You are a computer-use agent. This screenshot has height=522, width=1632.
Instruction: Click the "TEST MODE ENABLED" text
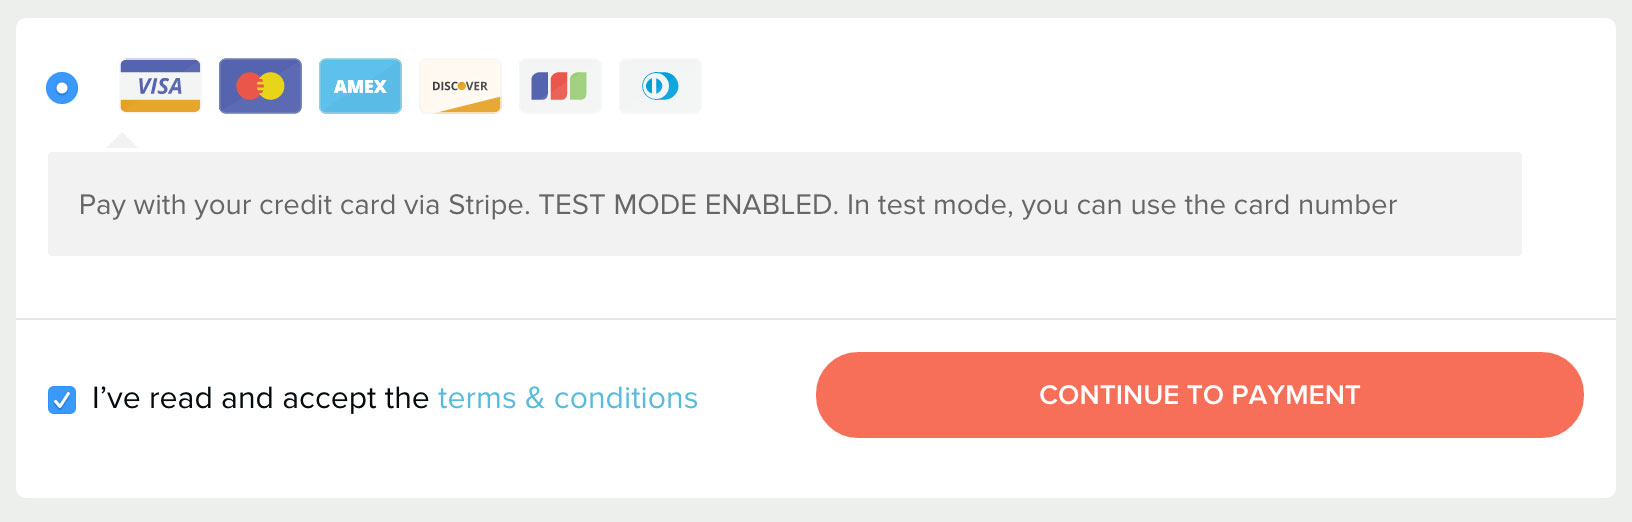point(686,205)
